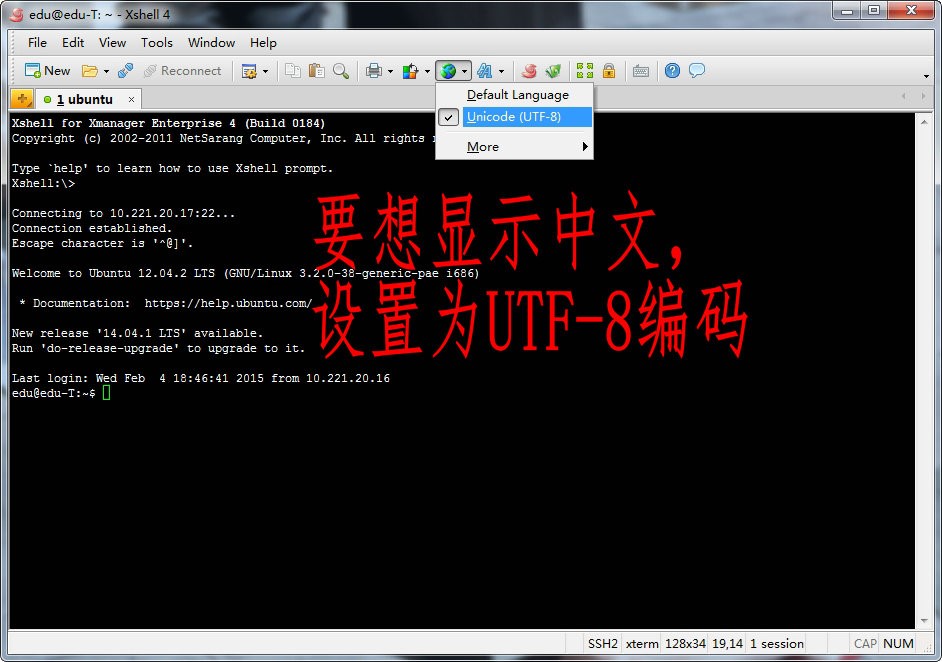
Task: Expand the color scheme dropdown arrow
Action: 427,71
